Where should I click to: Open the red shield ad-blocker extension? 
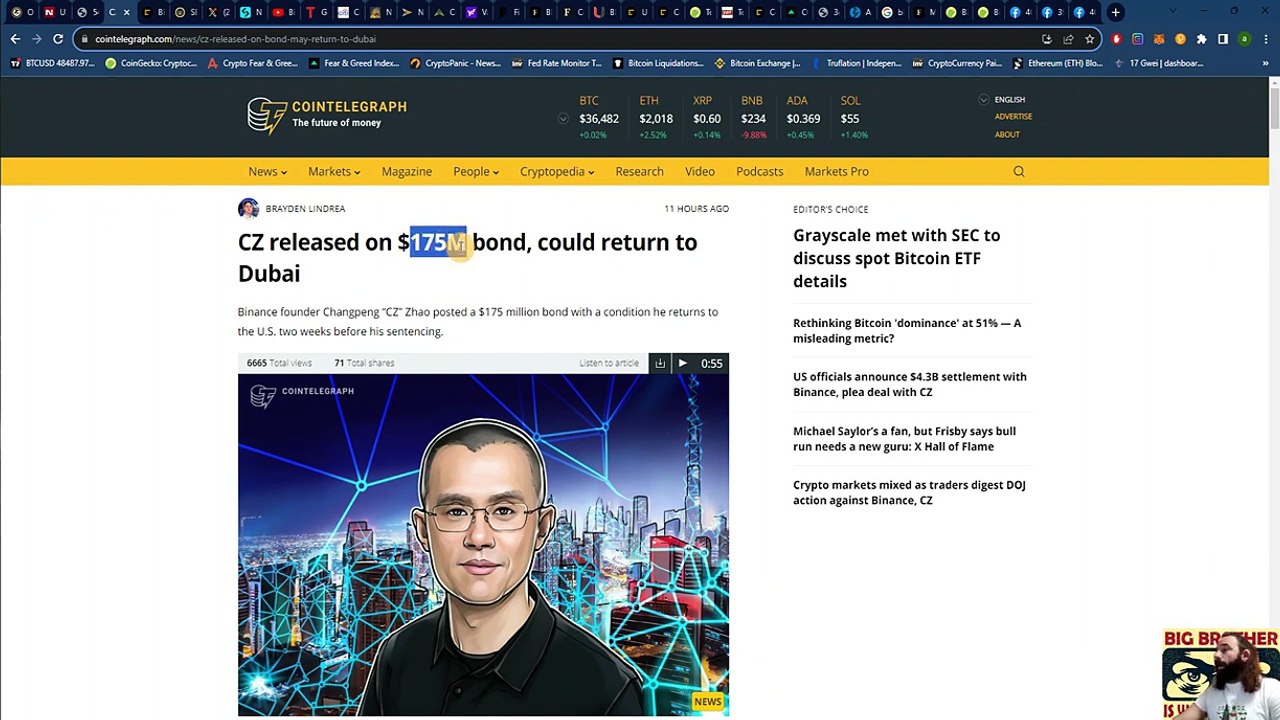click(1117, 39)
